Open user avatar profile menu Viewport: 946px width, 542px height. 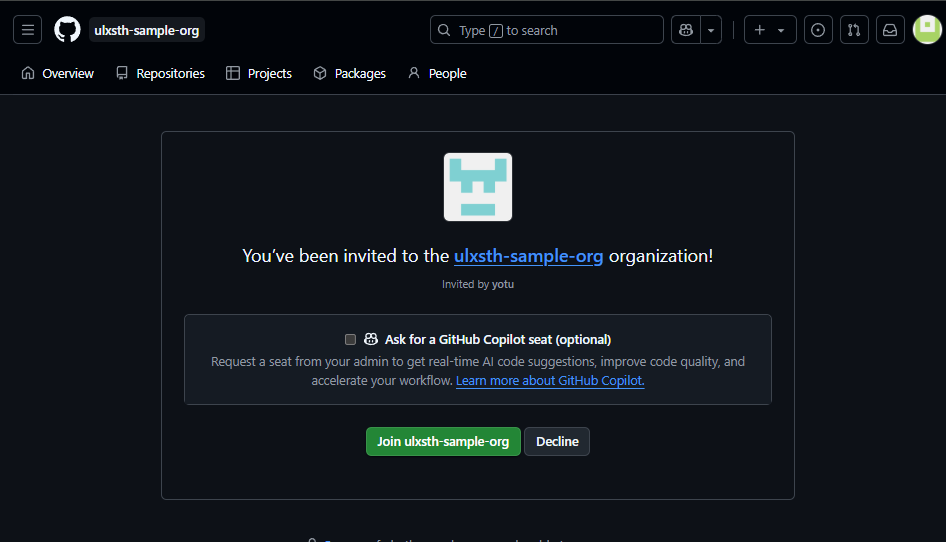tap(927, 30)
